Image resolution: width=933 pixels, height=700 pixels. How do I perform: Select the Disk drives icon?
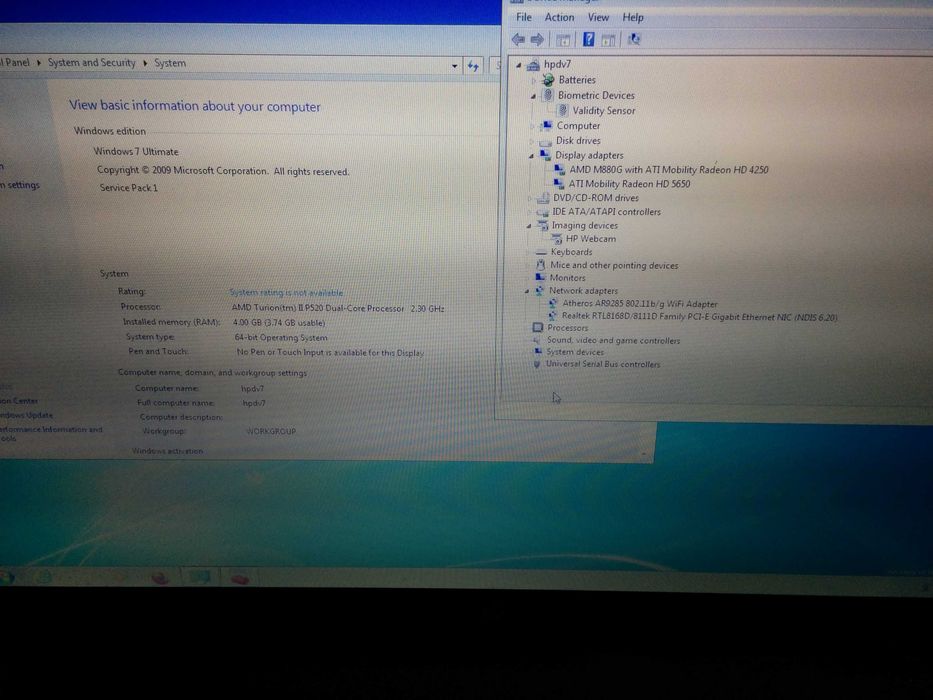point(545,142)
